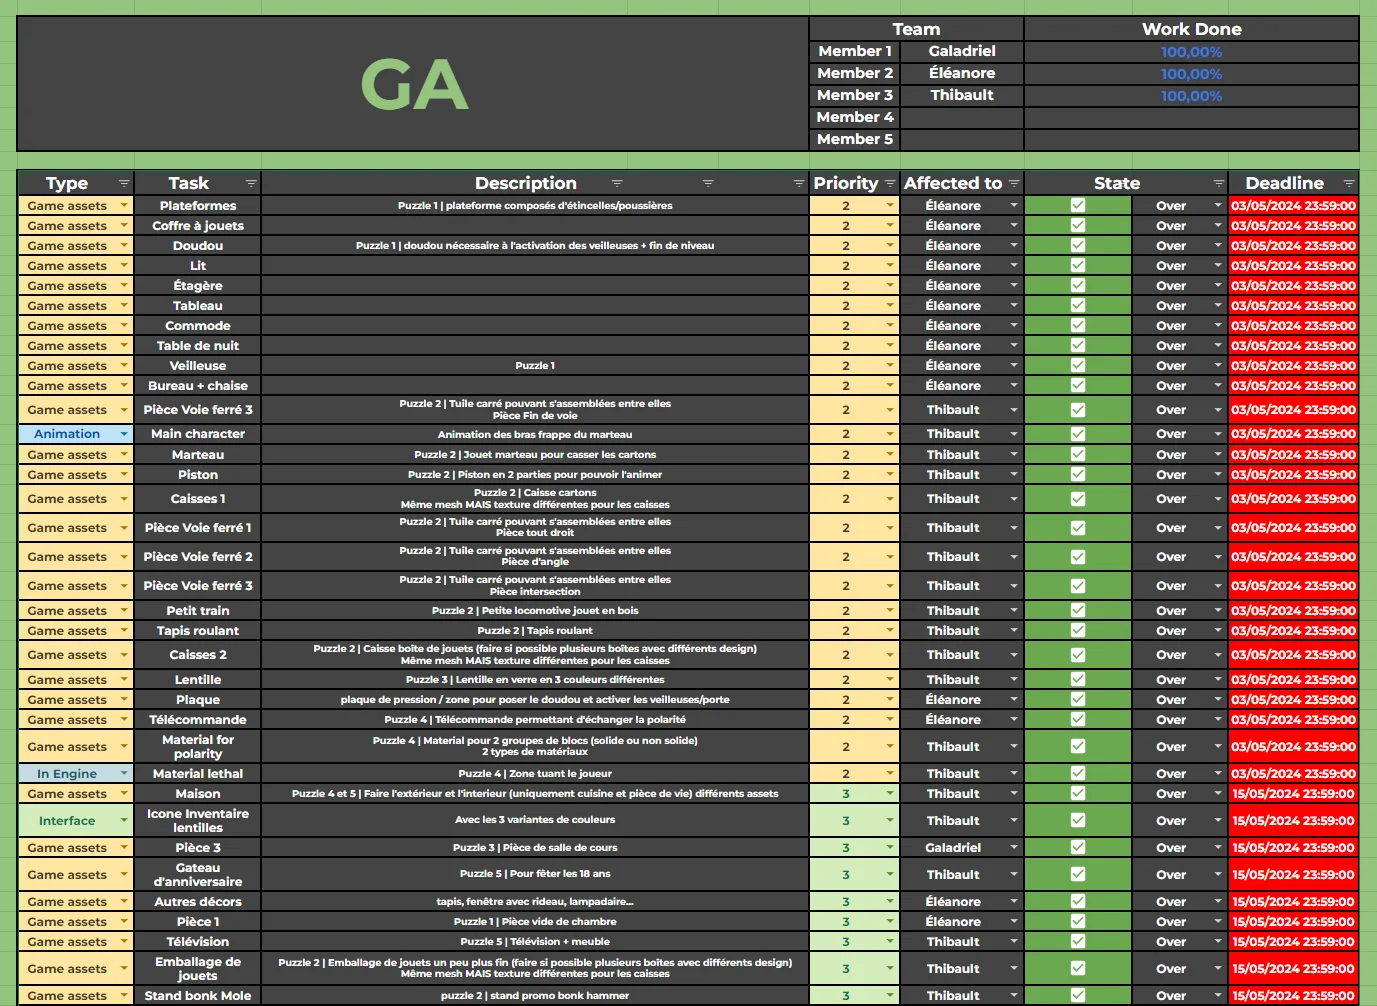Select the 03/05/2024 deadline cell for Plateformes
1377x1006 pixels.
point(1293,205)
